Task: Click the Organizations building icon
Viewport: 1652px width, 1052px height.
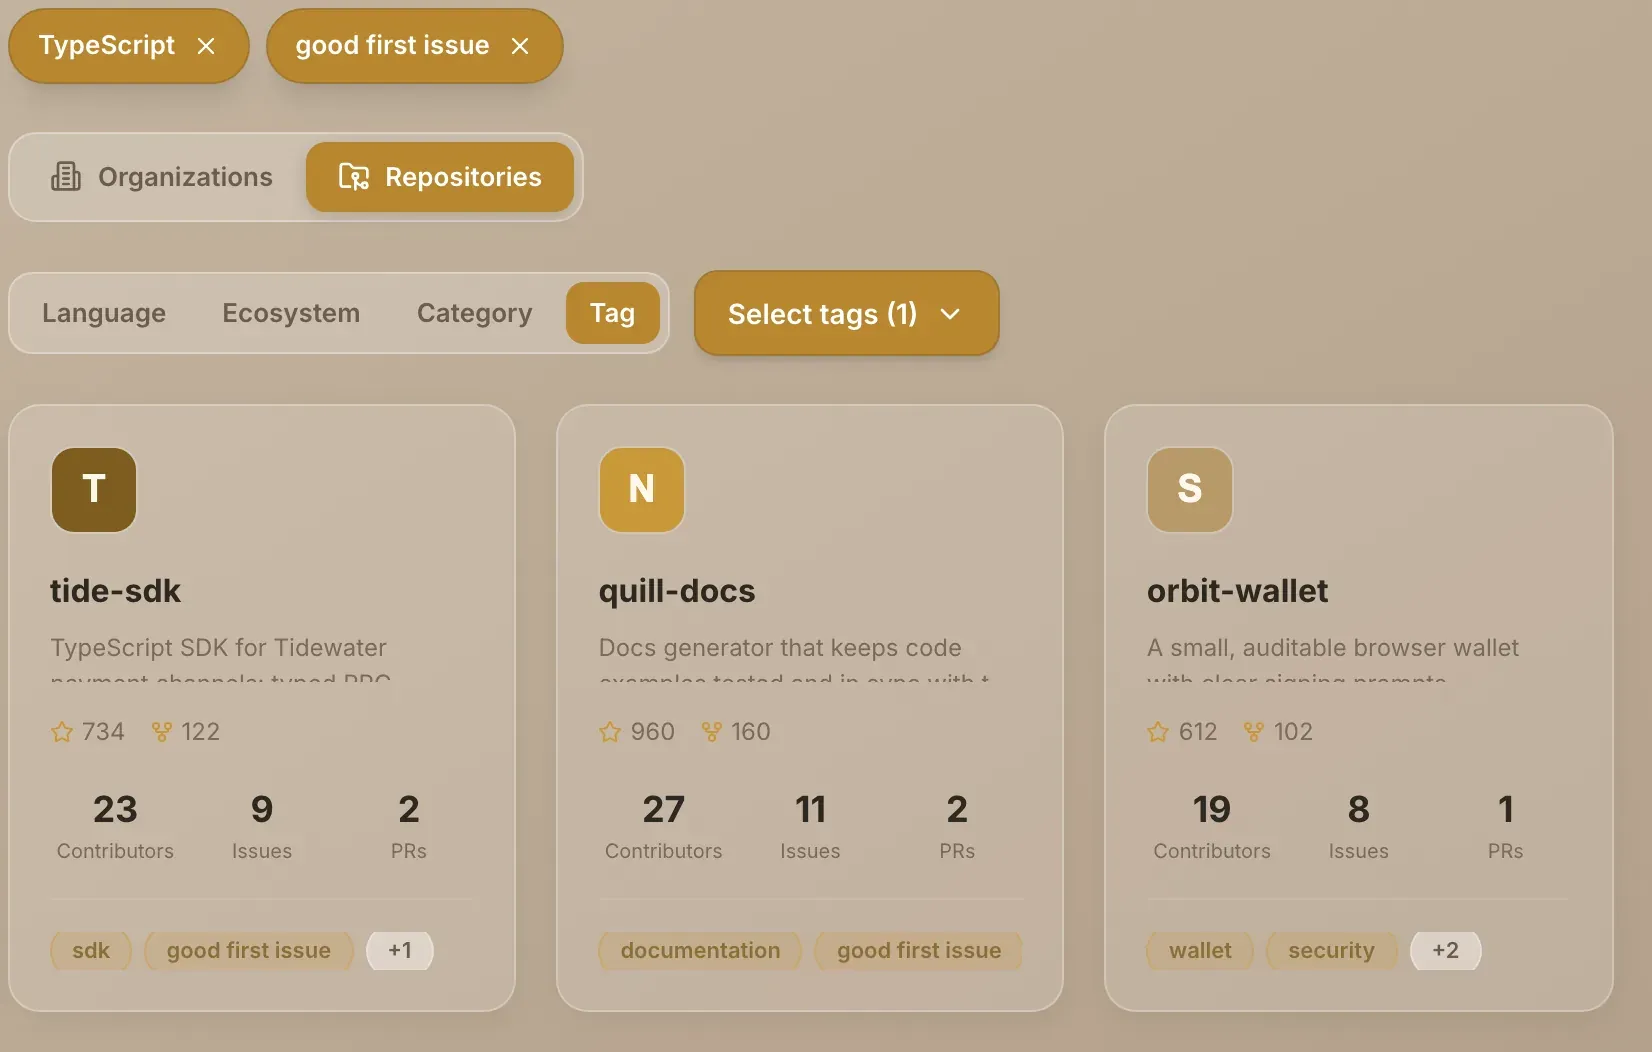Action: tap(66, 177)
